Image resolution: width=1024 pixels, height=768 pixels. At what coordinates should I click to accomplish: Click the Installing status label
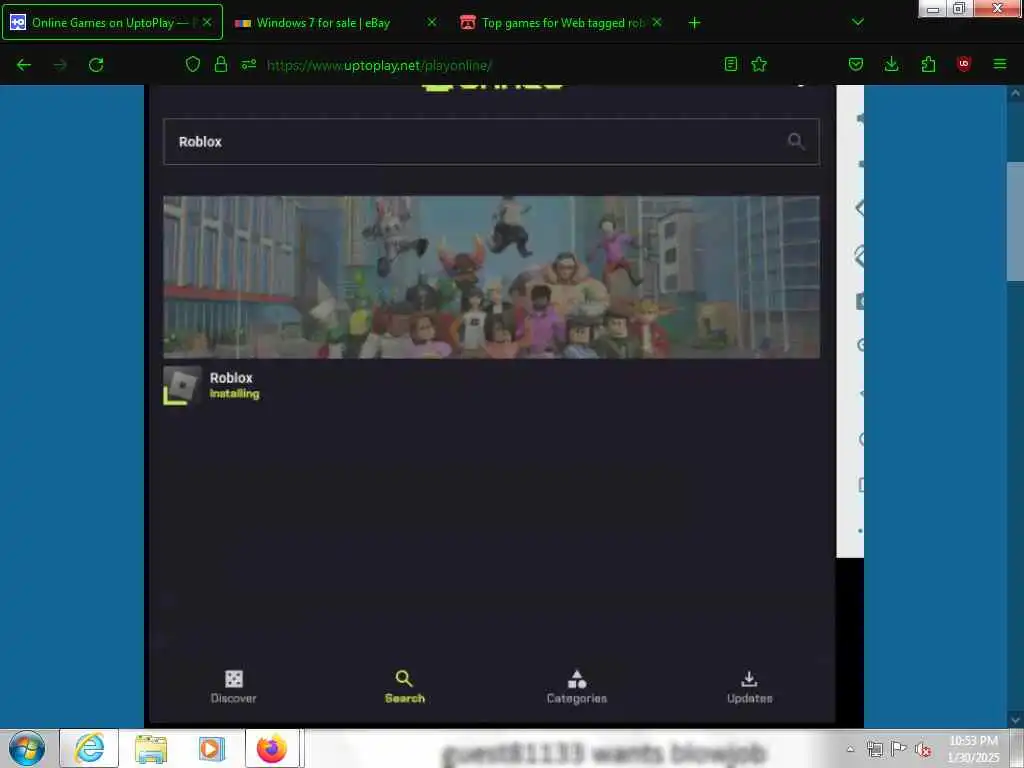click(234, 394)
